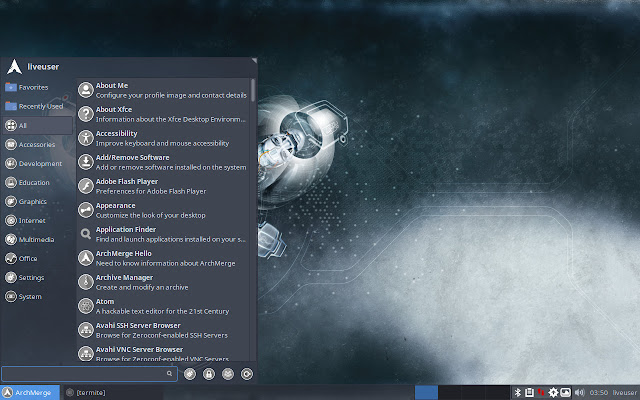The height and width of the screenshot is (400, 640).
Task: Open Adobe Flash Player preferences
Action: (x=163, y=186)
